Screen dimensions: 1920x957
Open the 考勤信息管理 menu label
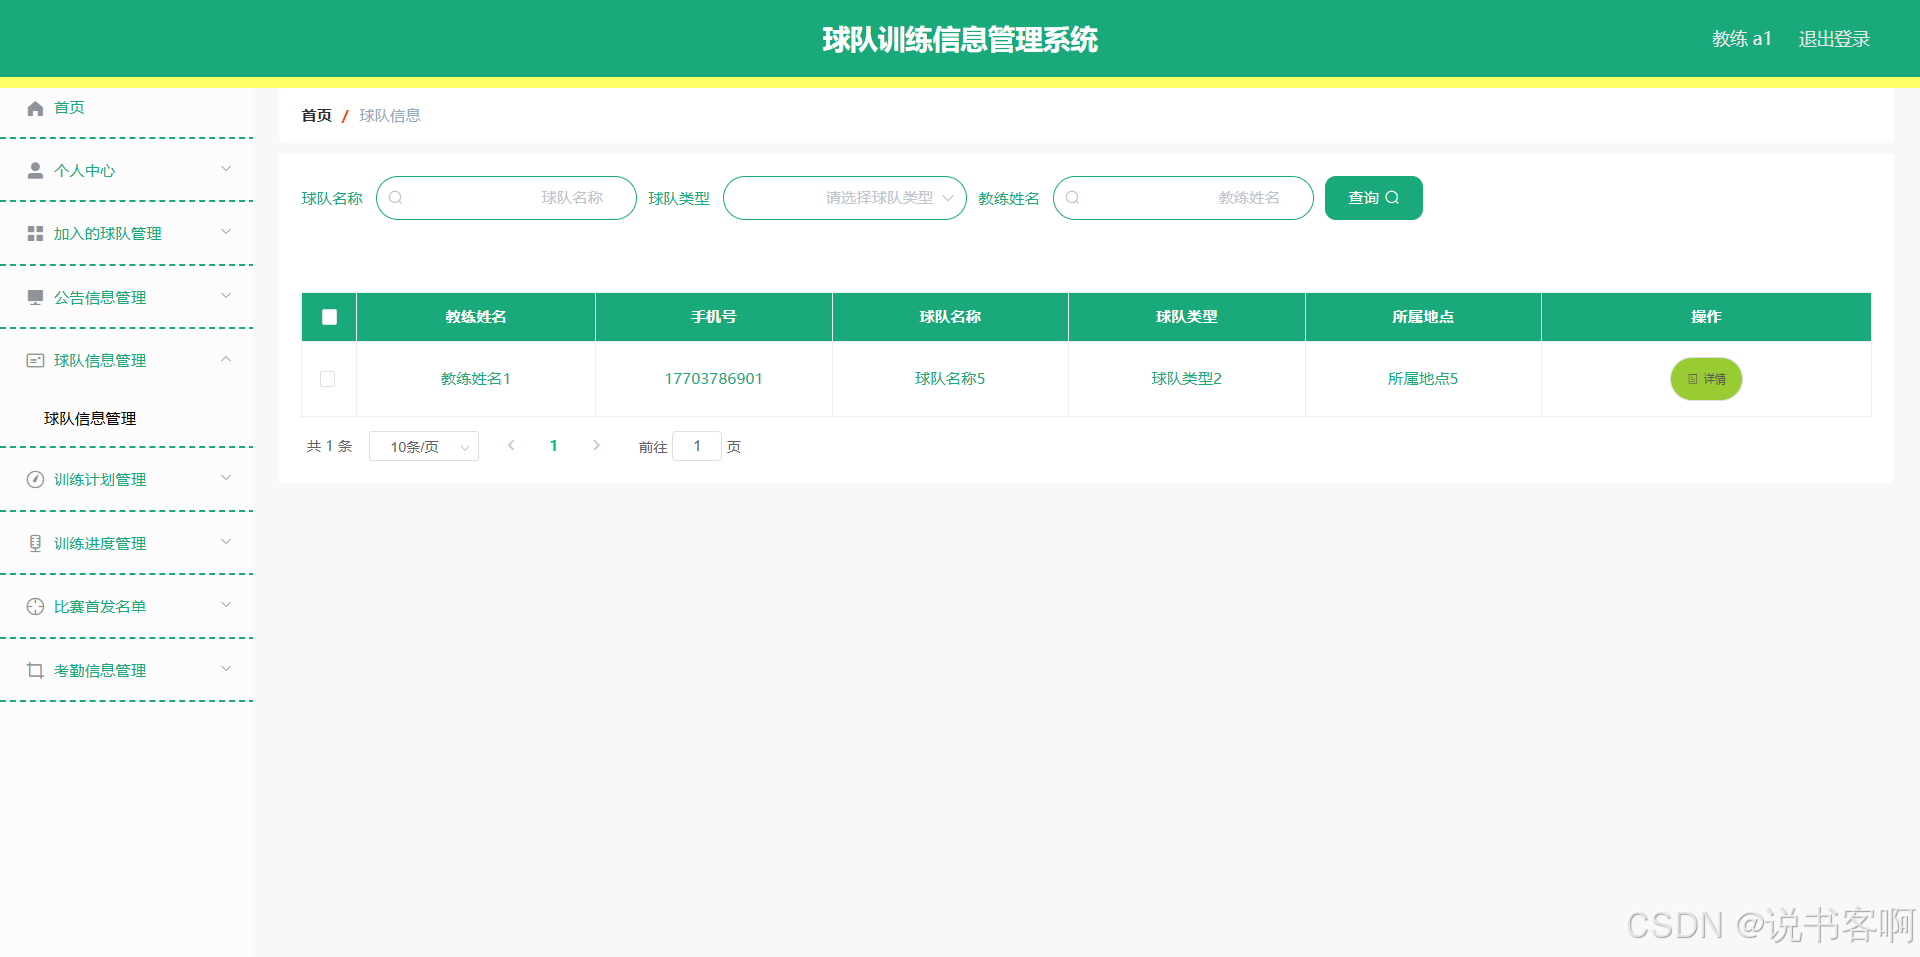[x=100, y=671]
